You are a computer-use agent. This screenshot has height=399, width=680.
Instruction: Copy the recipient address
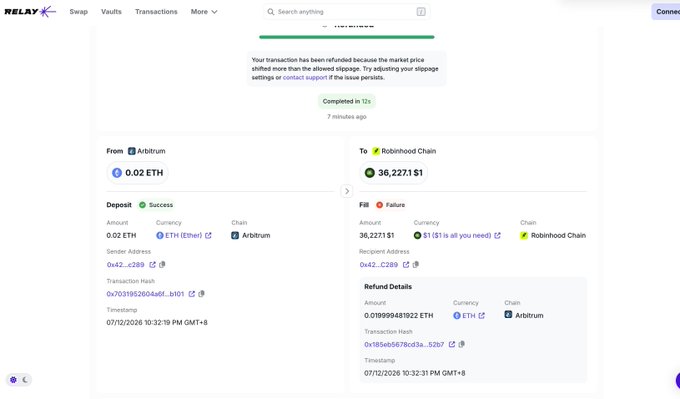pos(415,265)
